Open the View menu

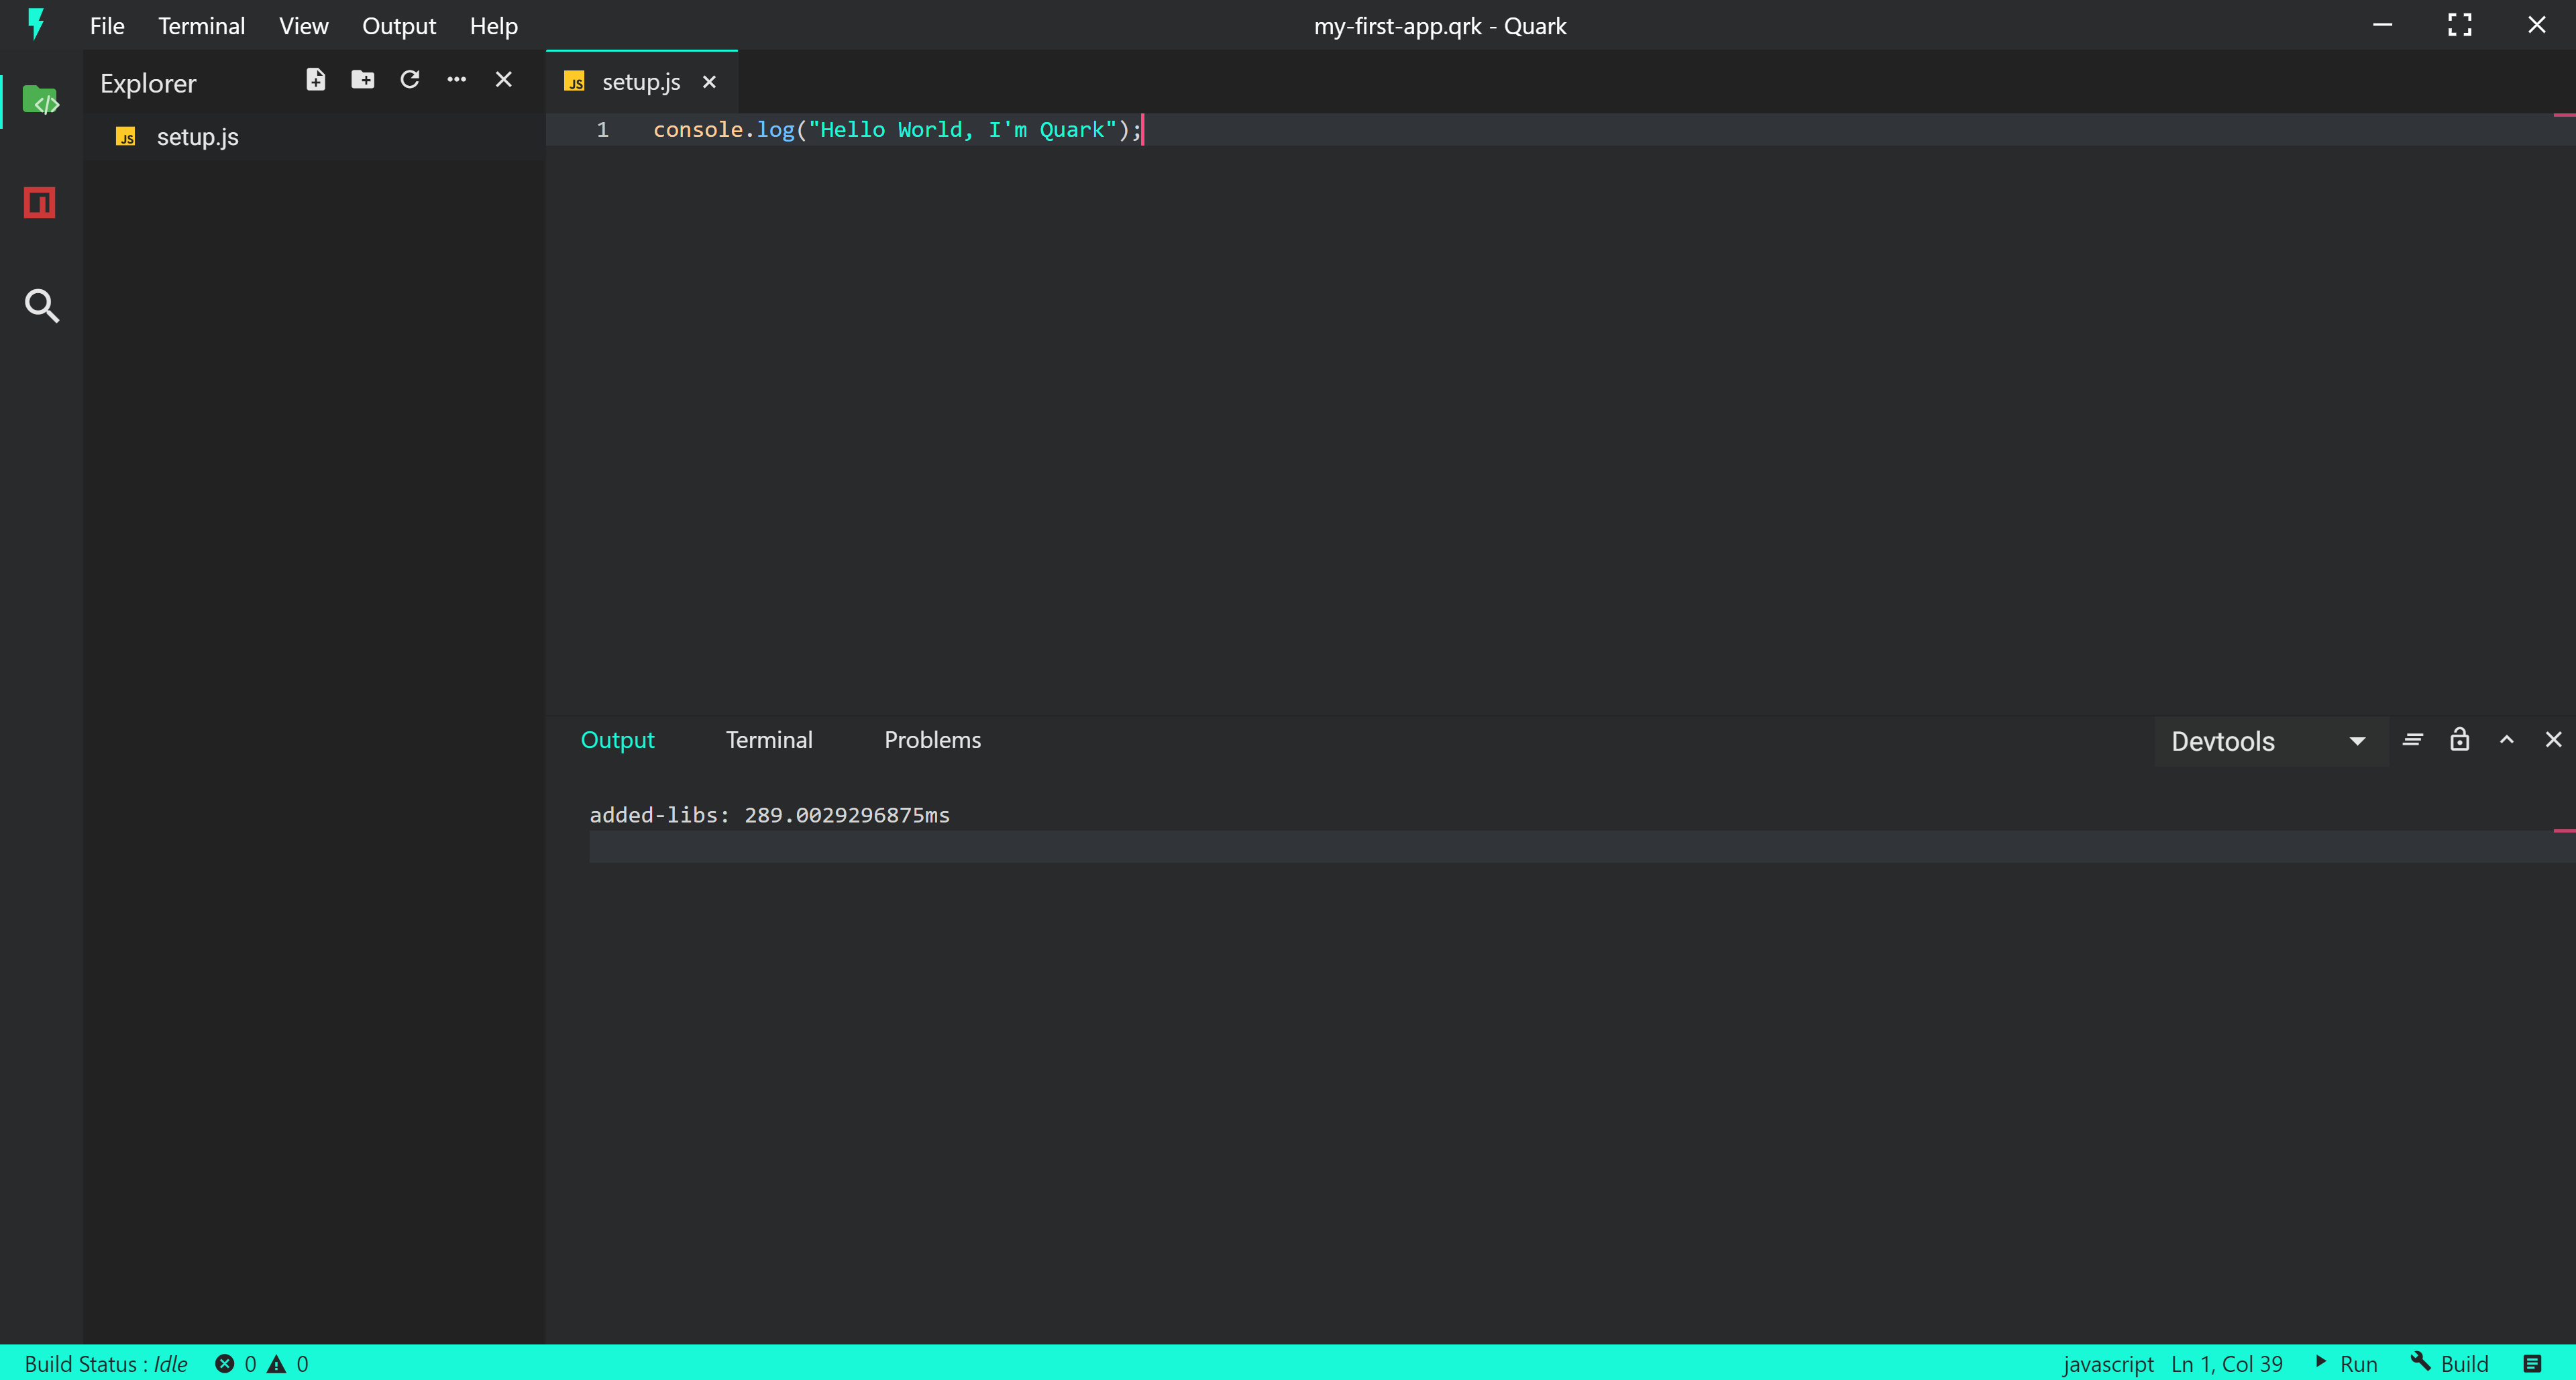pos(303,26)
